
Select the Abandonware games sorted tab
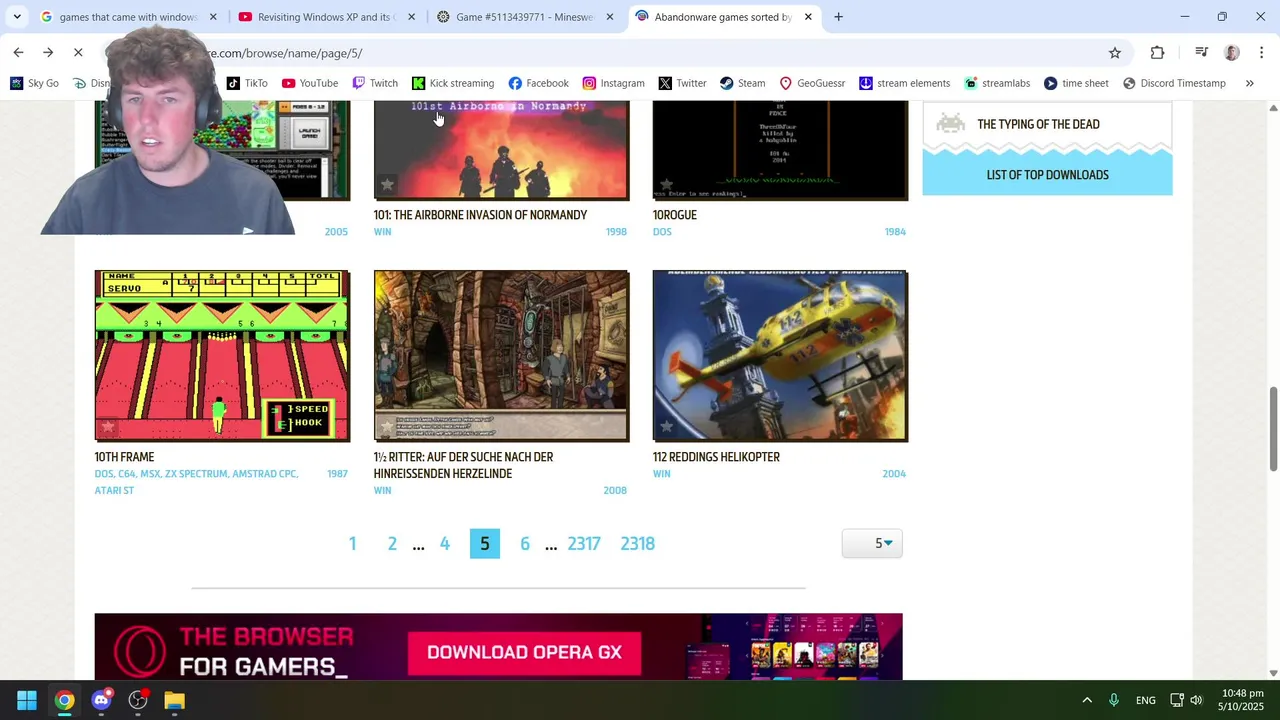pos(725,17)
